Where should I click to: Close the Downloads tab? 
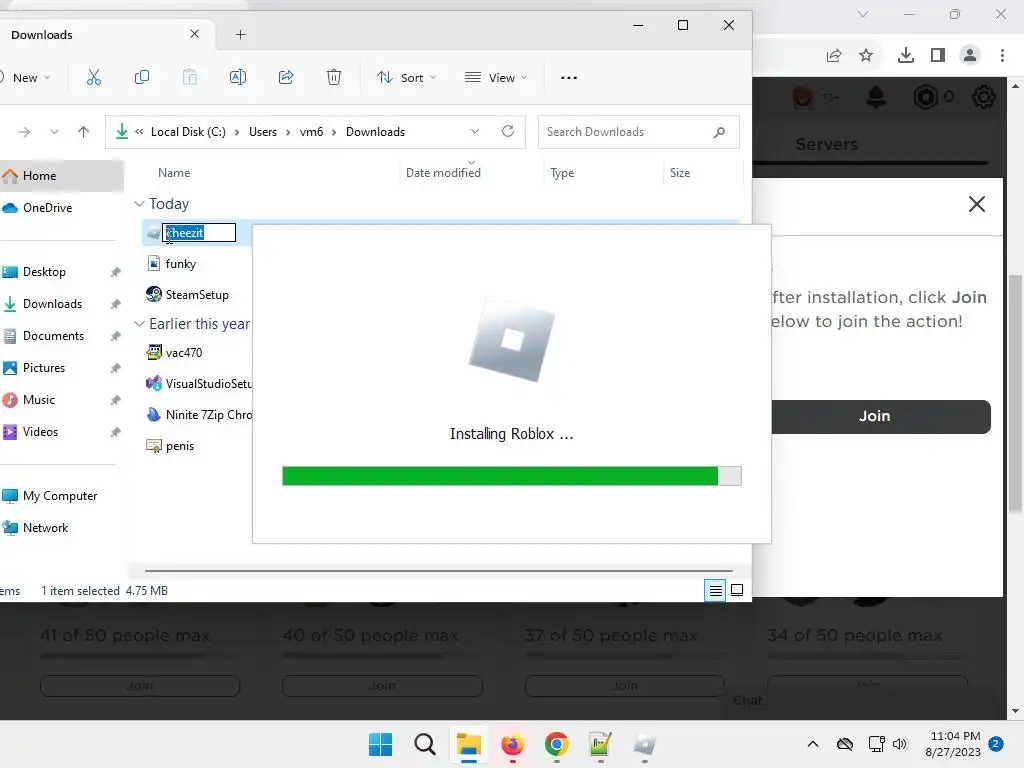194,34
